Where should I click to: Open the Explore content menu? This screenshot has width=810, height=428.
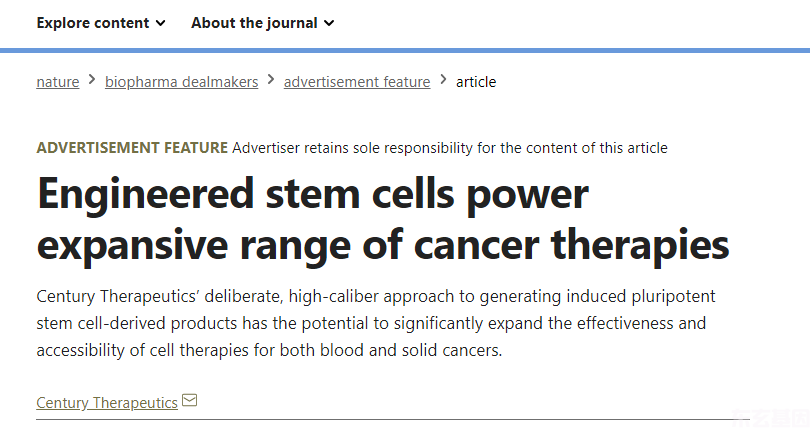[101, 23]
